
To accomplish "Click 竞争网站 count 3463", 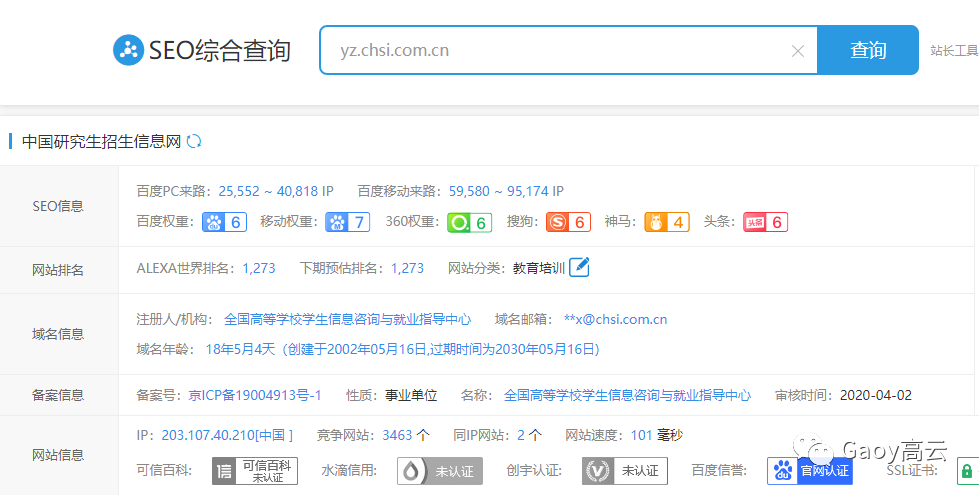I will pos(397,435).
